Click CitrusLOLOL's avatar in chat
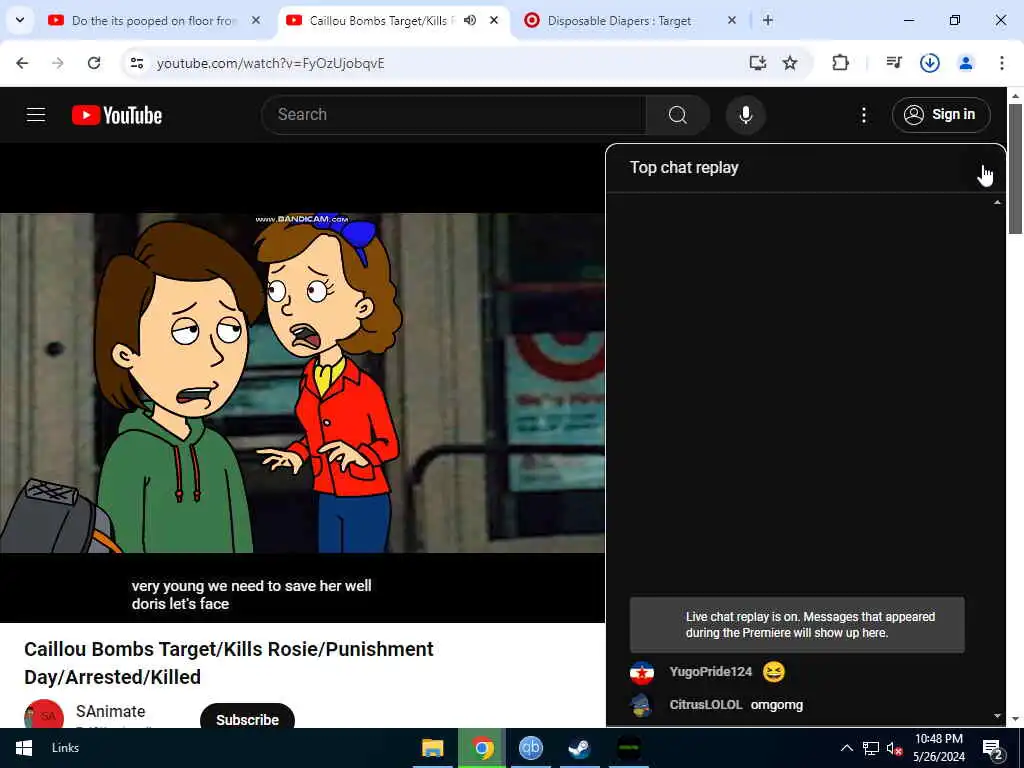Image resolution: width=1024 pixels, height=768 pixels. click(x=642, y=705)
